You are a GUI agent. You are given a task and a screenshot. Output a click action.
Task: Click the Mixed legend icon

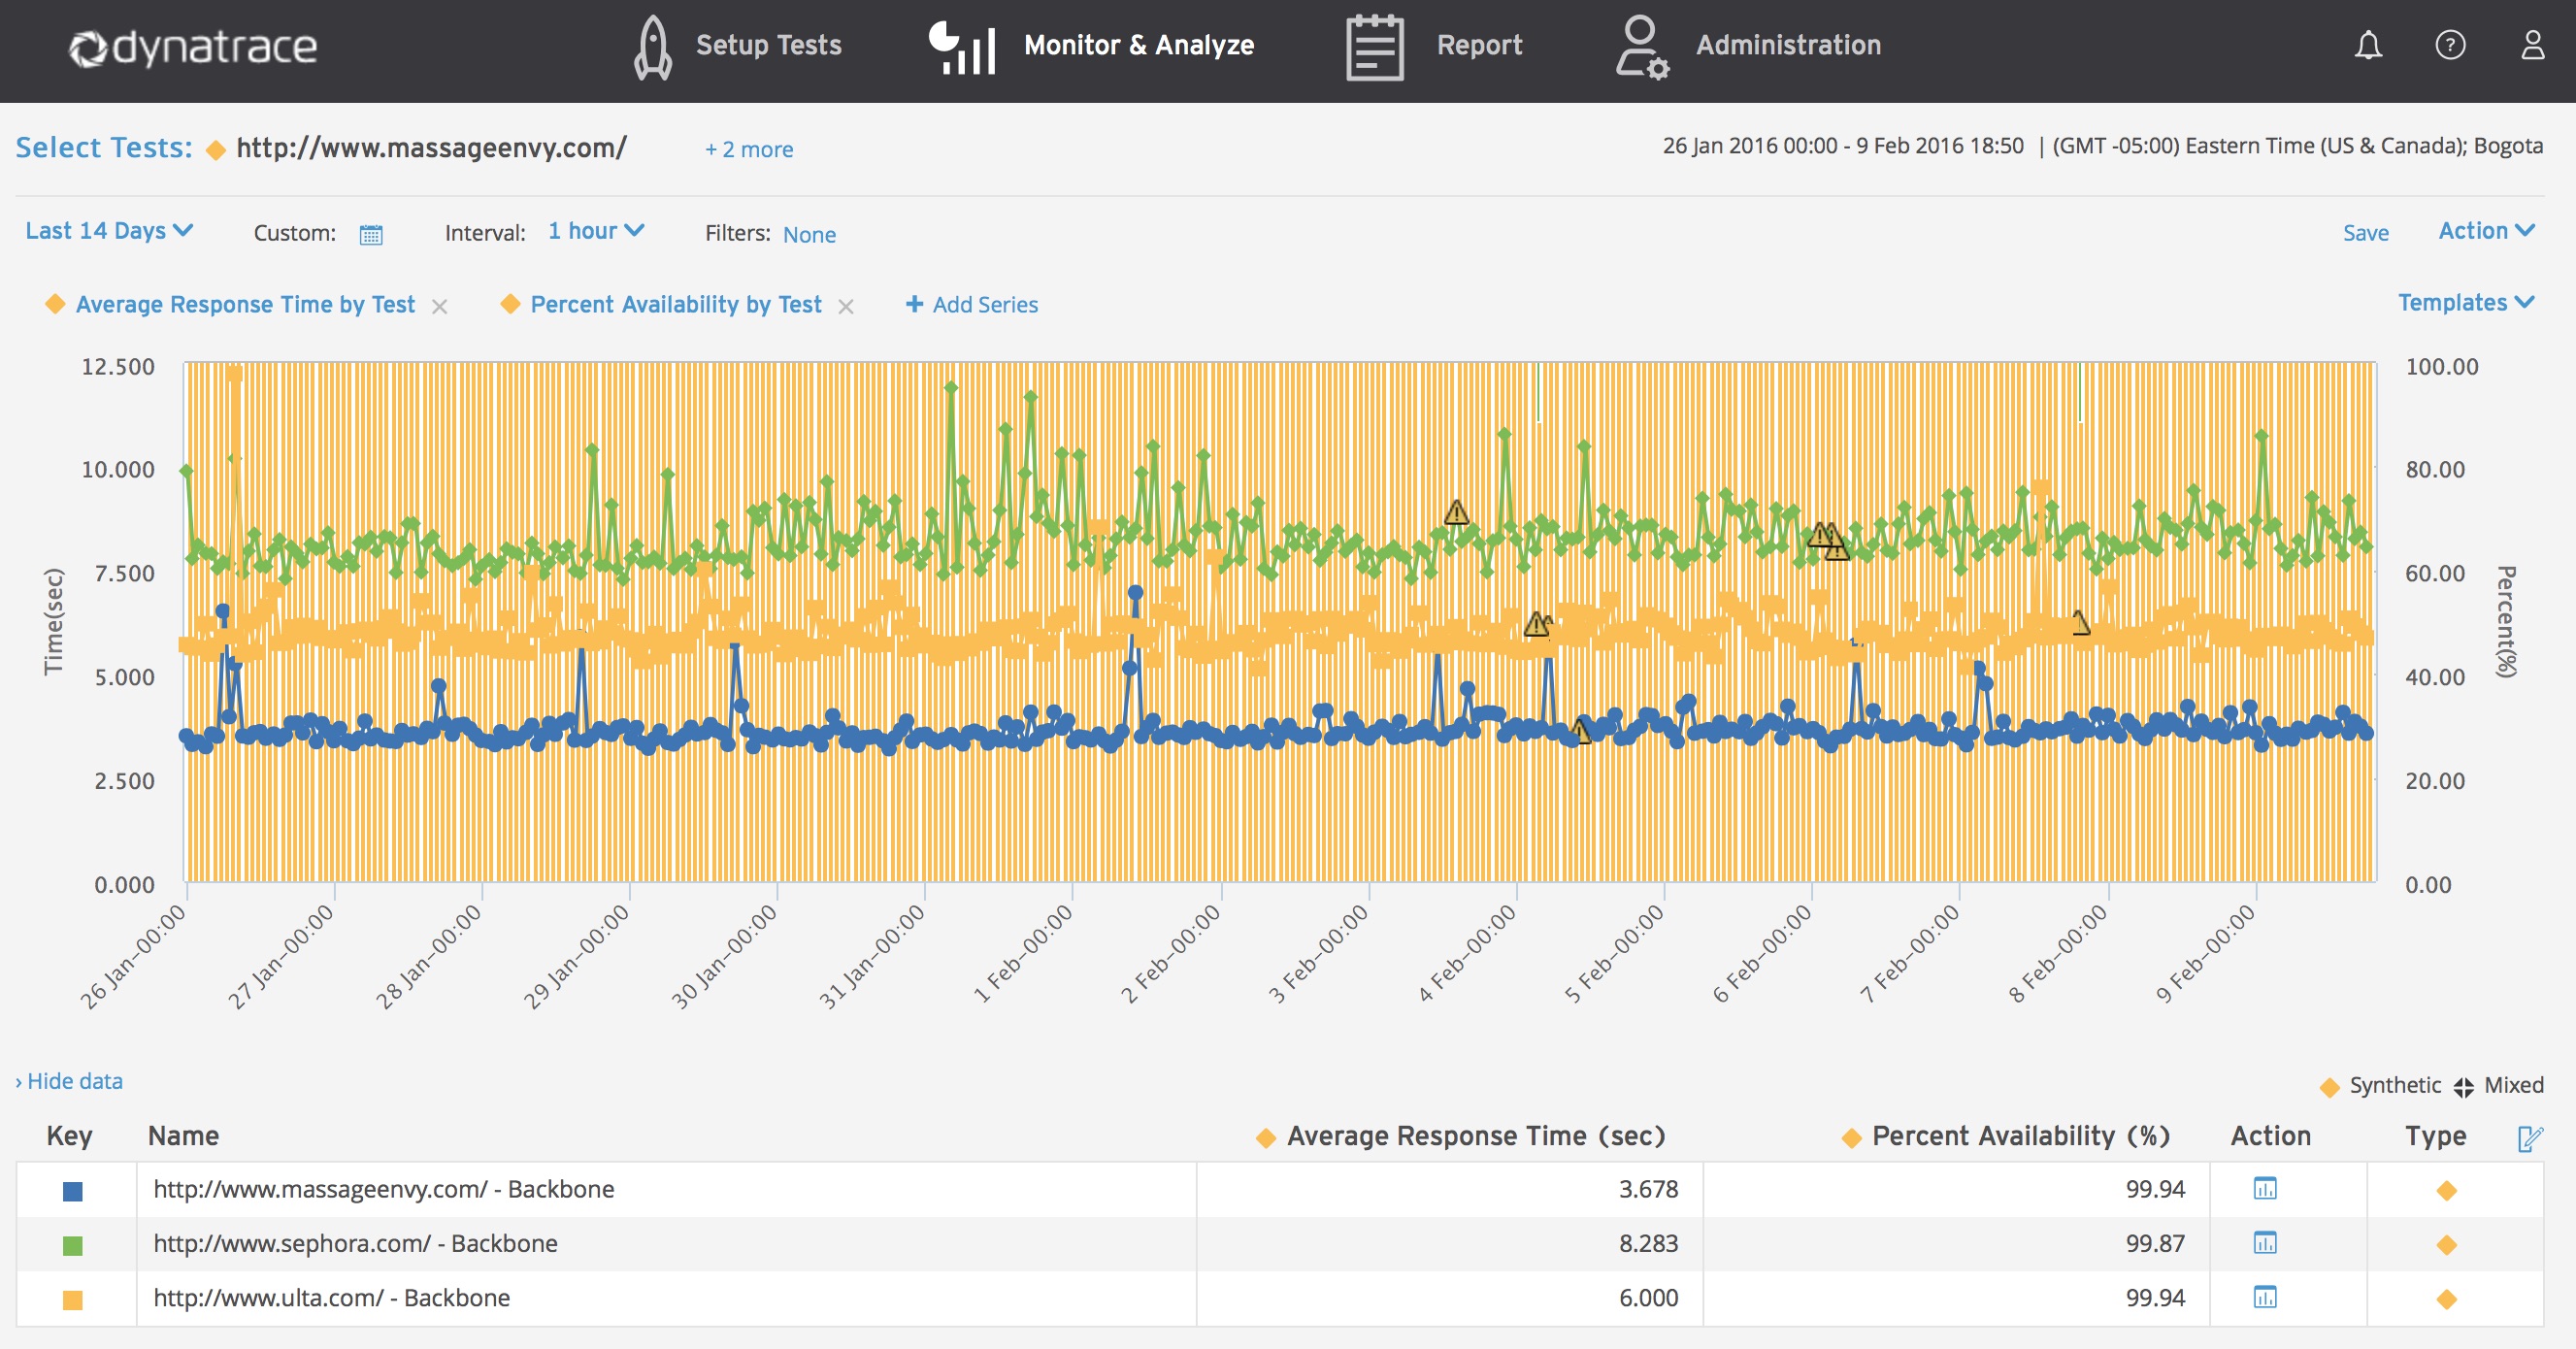coord(2464,1087)
